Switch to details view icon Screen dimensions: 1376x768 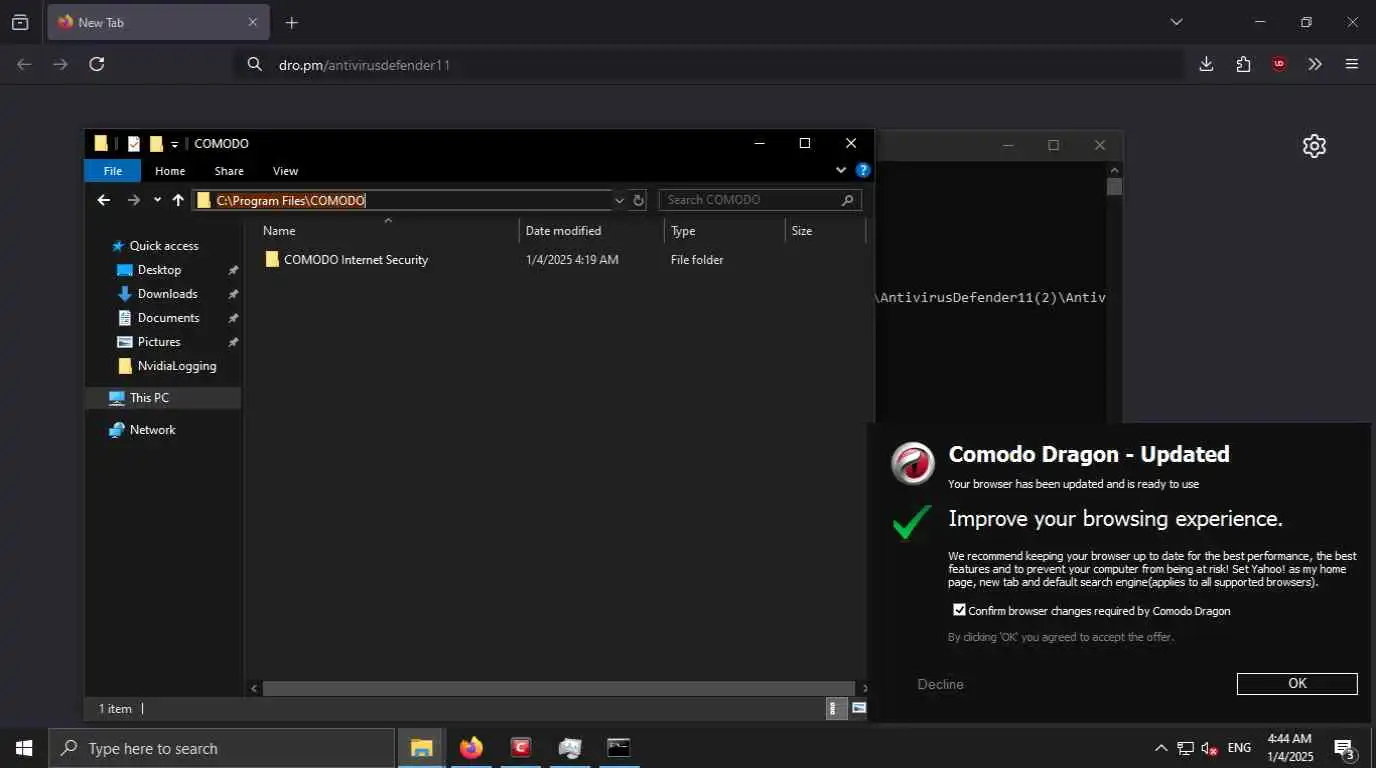[835, 708]
